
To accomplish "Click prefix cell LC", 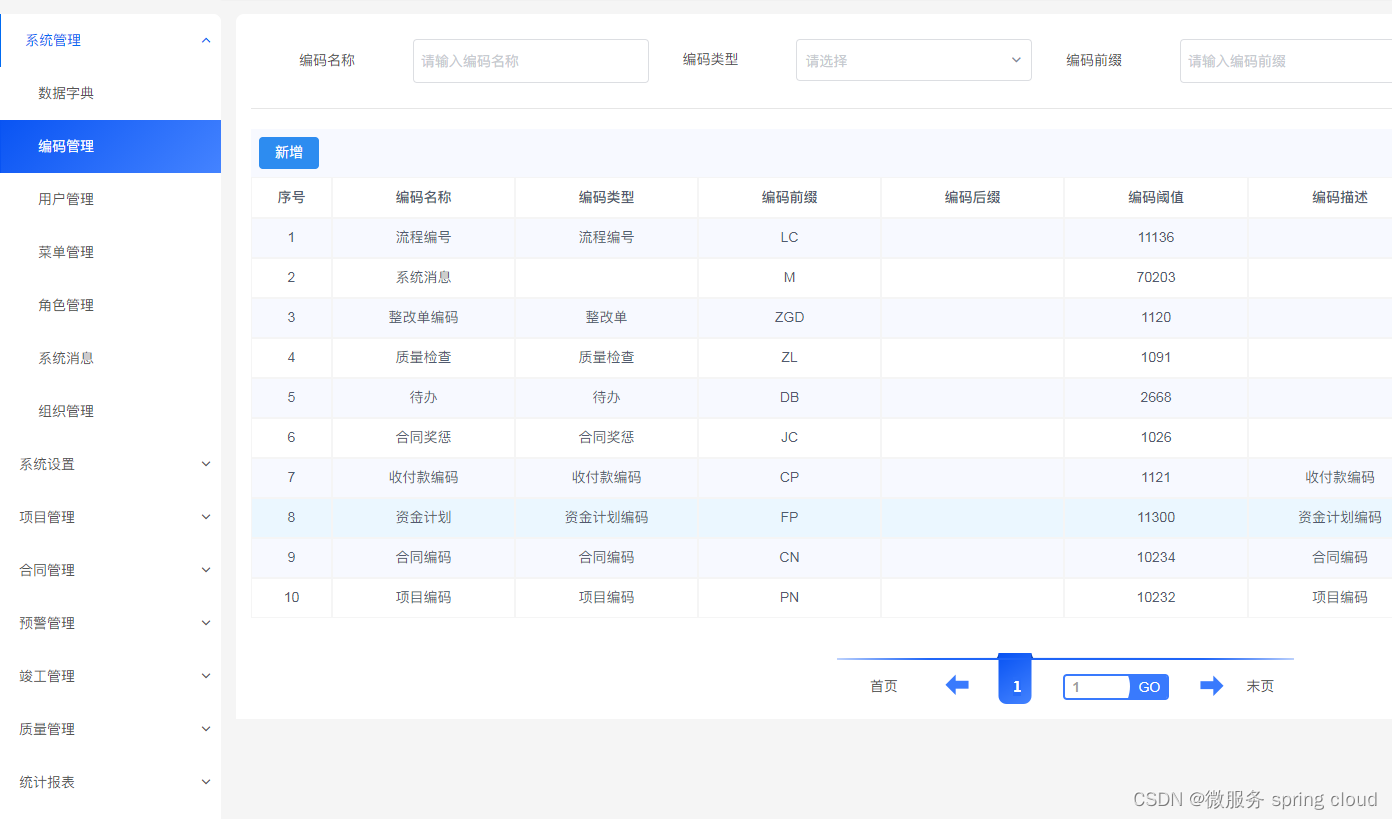I will click(x=789, y=238).
